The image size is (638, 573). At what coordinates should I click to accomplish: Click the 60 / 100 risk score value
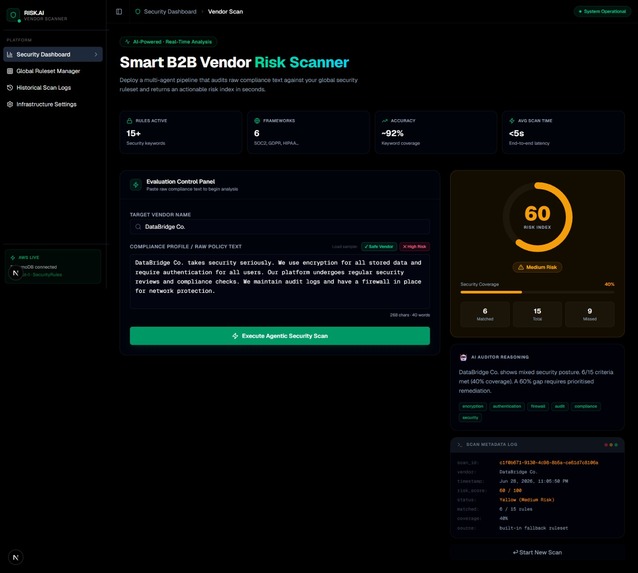[510, 491]
